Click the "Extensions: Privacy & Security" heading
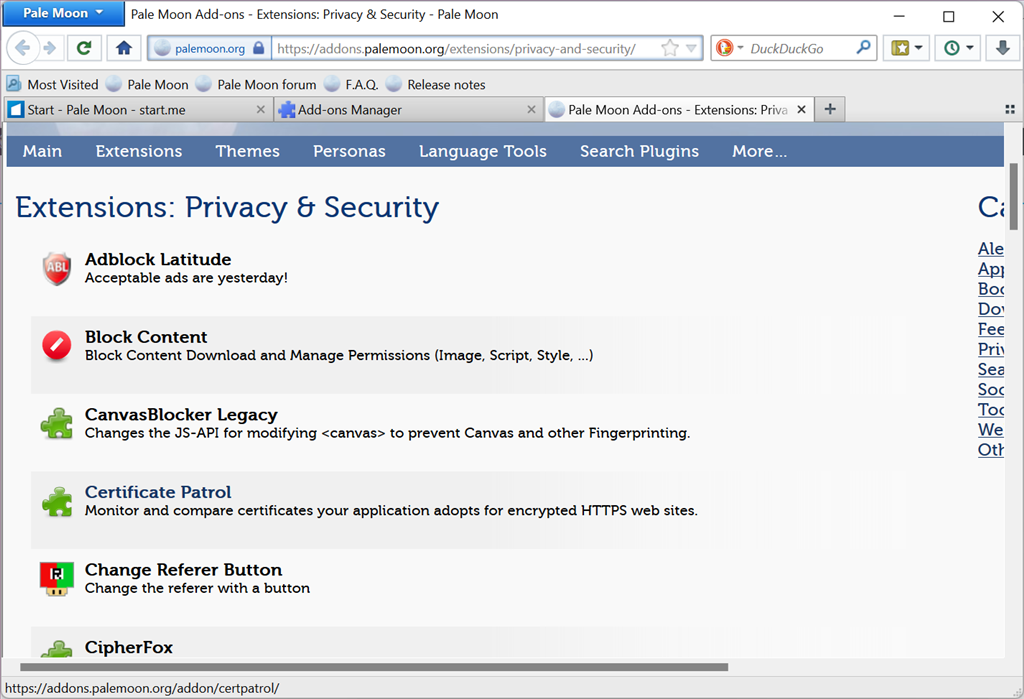The height and width of the screenshot is (699, 1024). (x=227, y=207)
